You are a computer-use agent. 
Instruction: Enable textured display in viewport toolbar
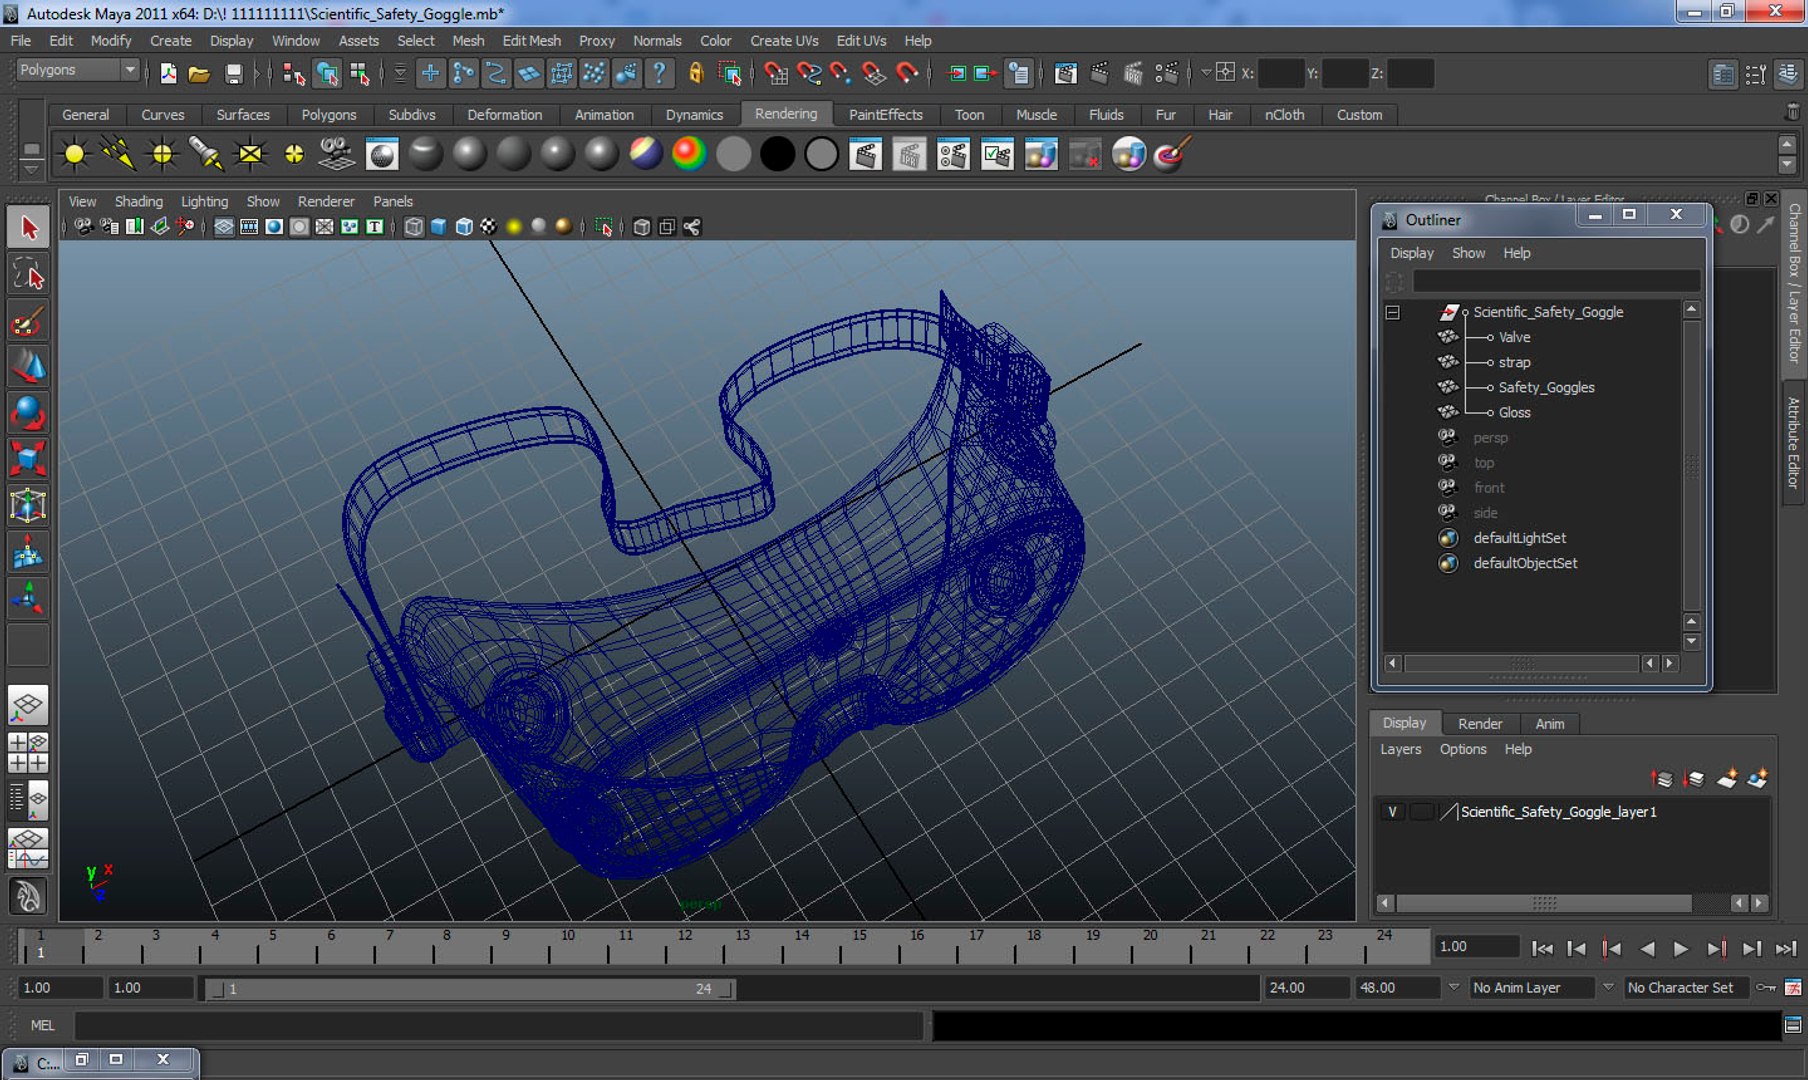[488, 227]
